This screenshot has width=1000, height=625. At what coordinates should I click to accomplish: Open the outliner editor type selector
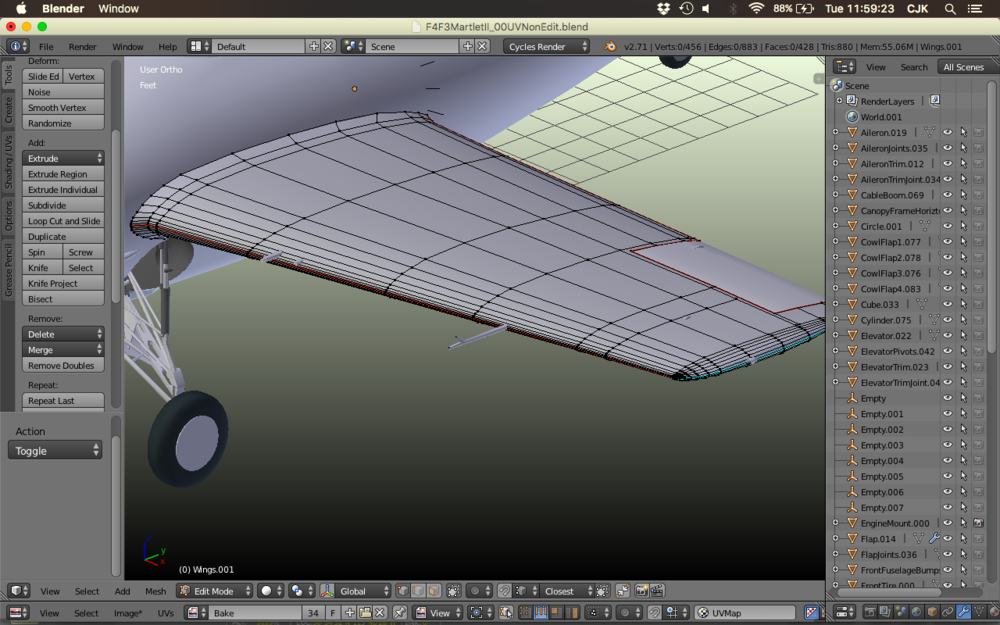click(x=845, y=67)
